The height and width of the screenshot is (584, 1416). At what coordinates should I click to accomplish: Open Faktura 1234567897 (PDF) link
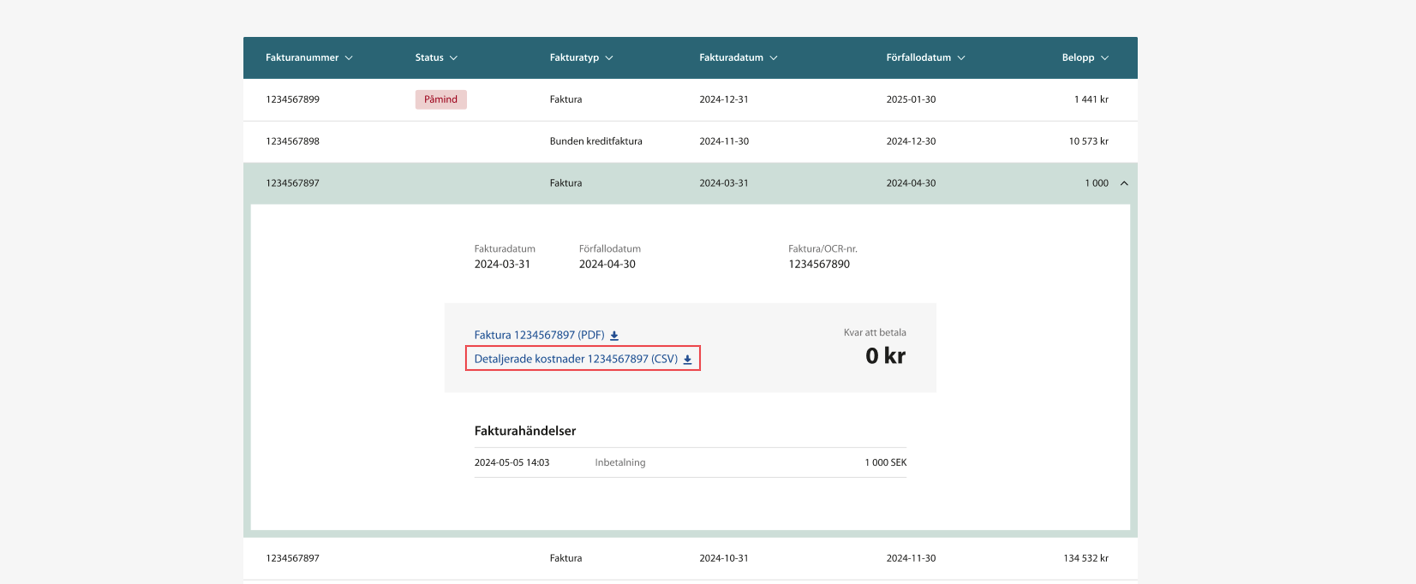point(539,336)
